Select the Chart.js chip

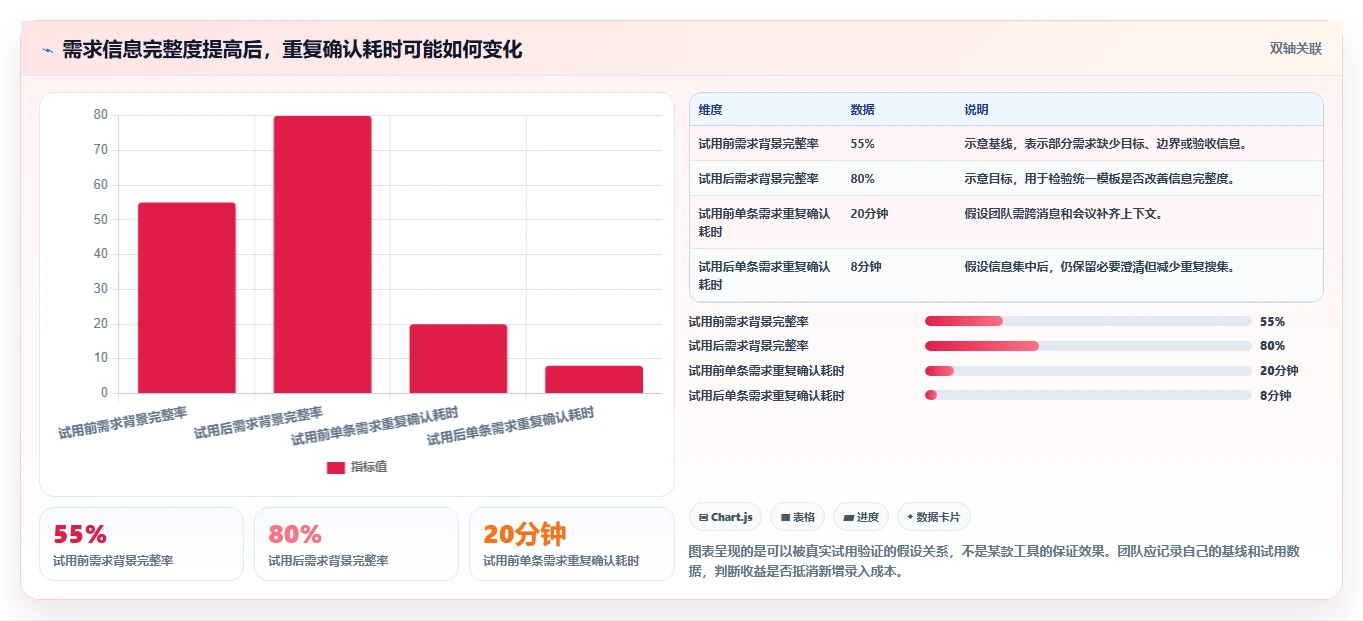point(725,517)
